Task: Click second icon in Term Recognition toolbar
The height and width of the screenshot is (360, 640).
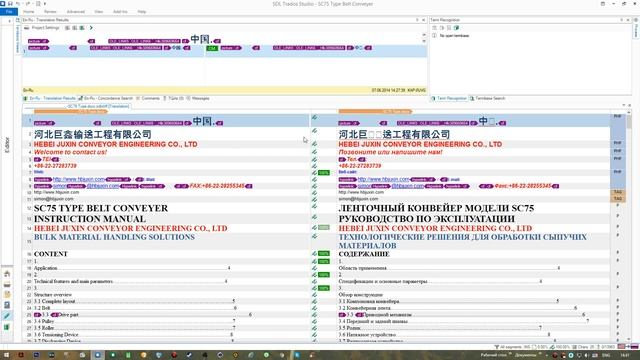Action: point(442,28)
